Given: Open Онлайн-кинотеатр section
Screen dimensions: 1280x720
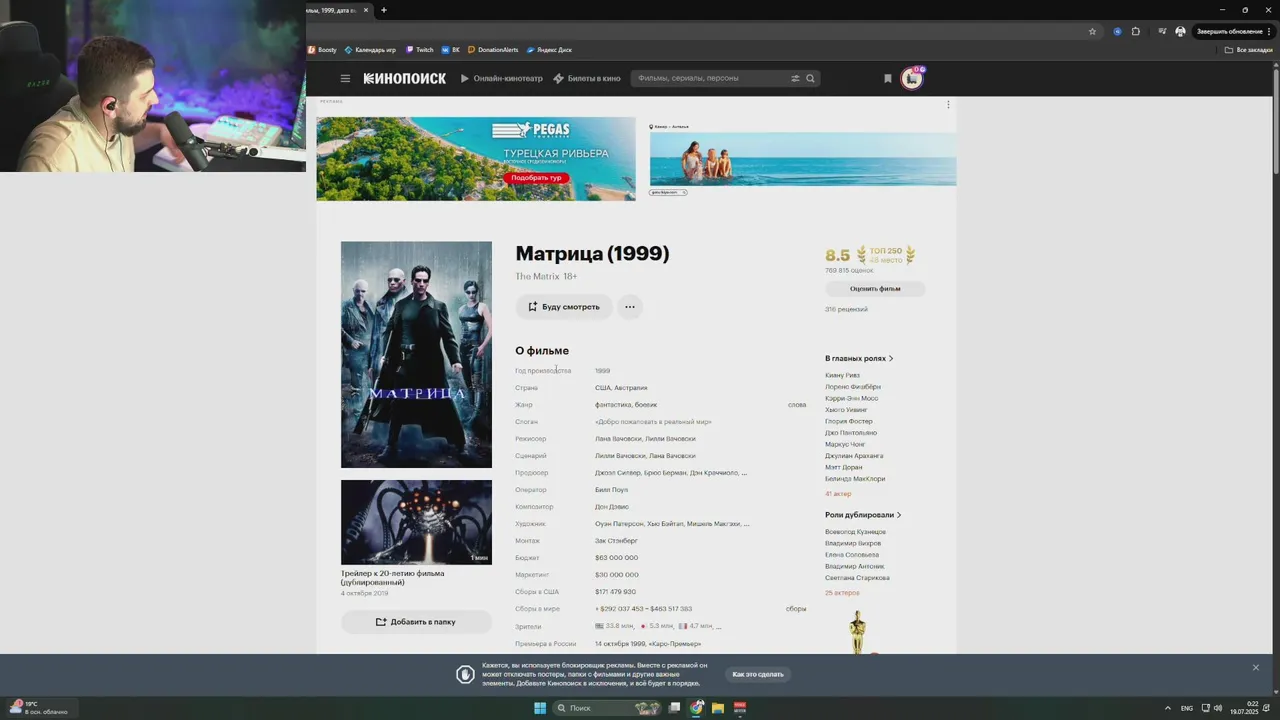Looking at the screenshot, I should (502, 78).
